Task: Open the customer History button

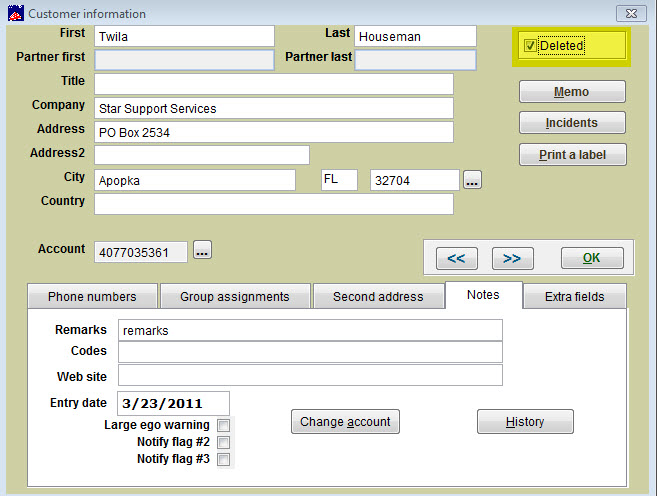Action: 525,421
